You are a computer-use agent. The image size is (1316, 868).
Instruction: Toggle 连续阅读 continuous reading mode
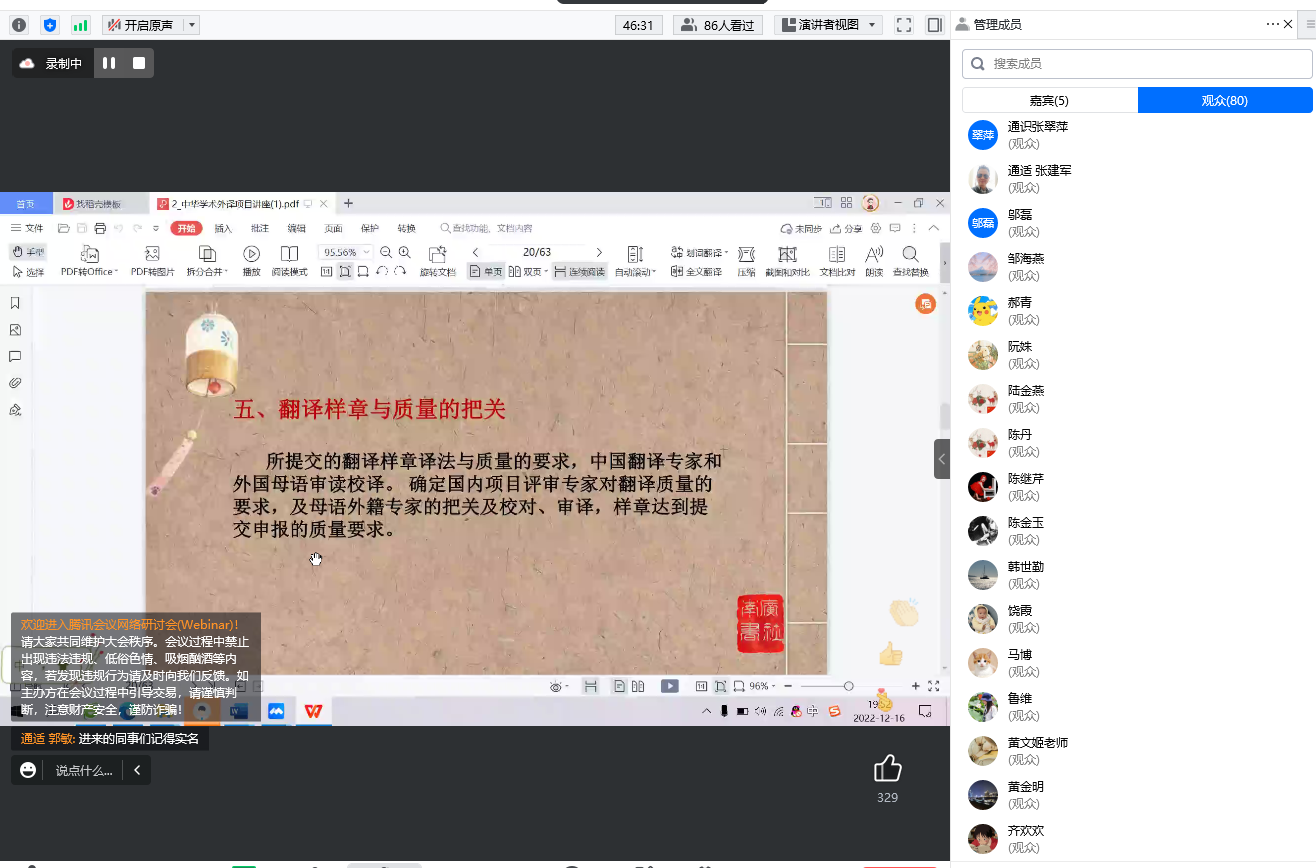(x=579, y=271)
